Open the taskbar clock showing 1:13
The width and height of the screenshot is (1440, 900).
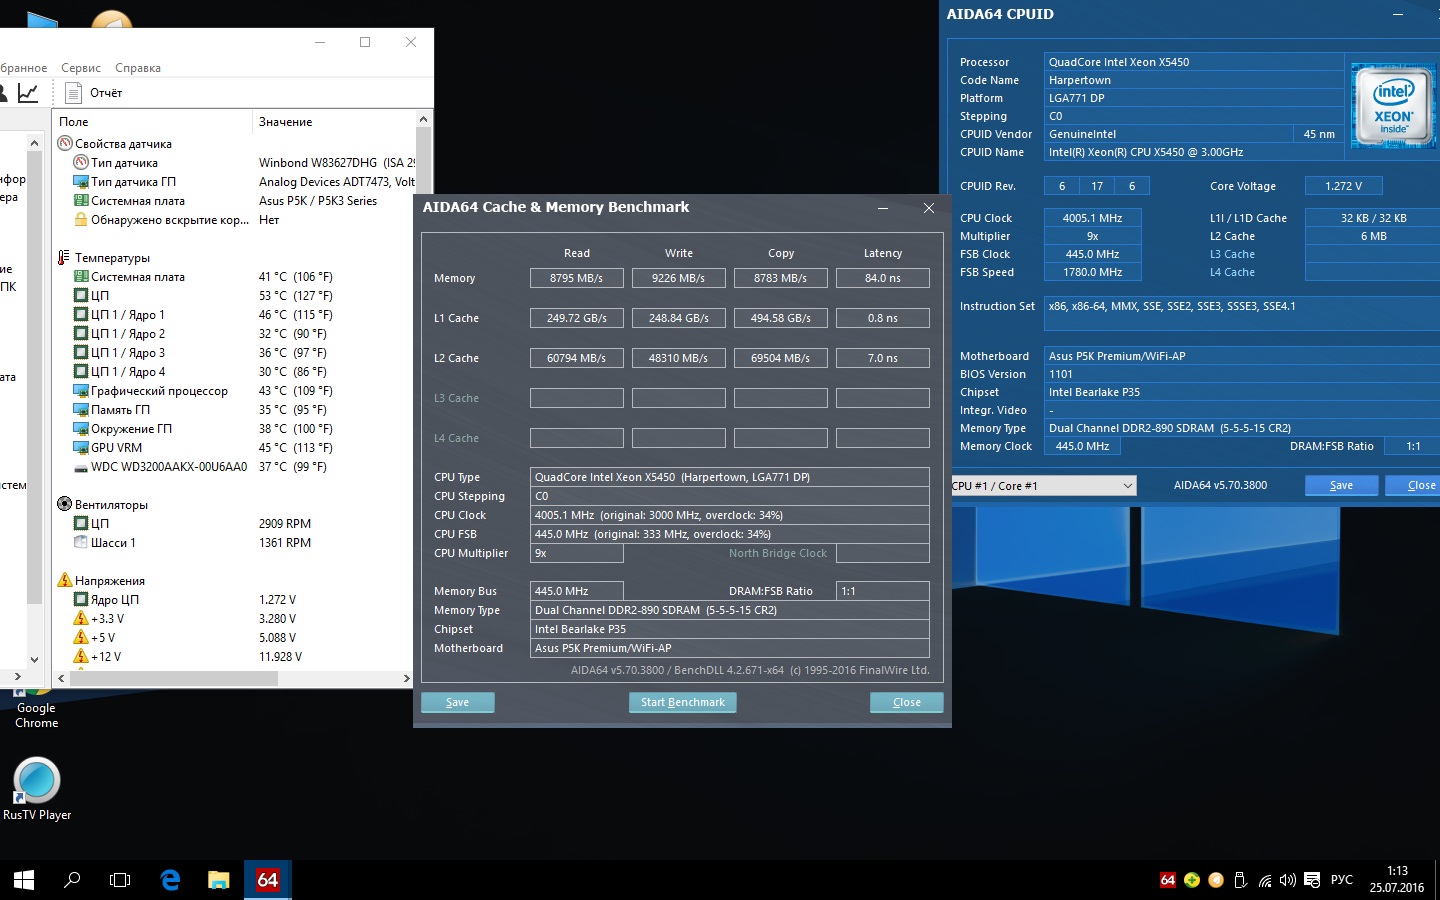click(1397, 880)
